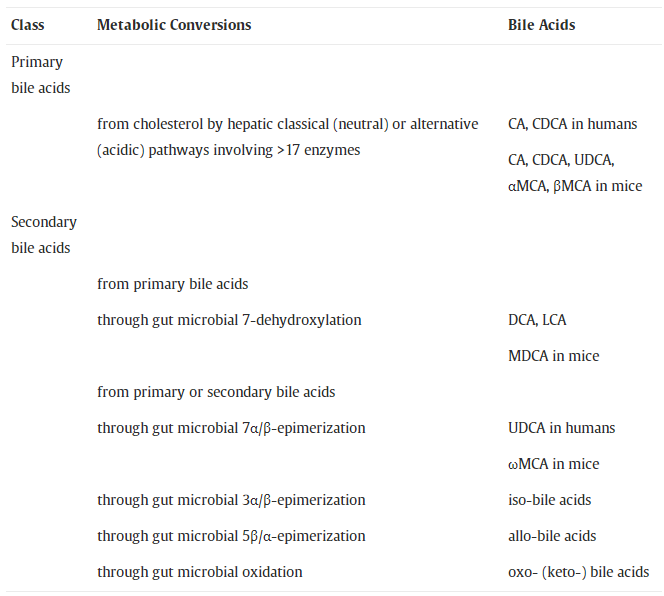Select the "Secondary bile acids" class cell
The image size is (664, 596).
click(44, 235)
